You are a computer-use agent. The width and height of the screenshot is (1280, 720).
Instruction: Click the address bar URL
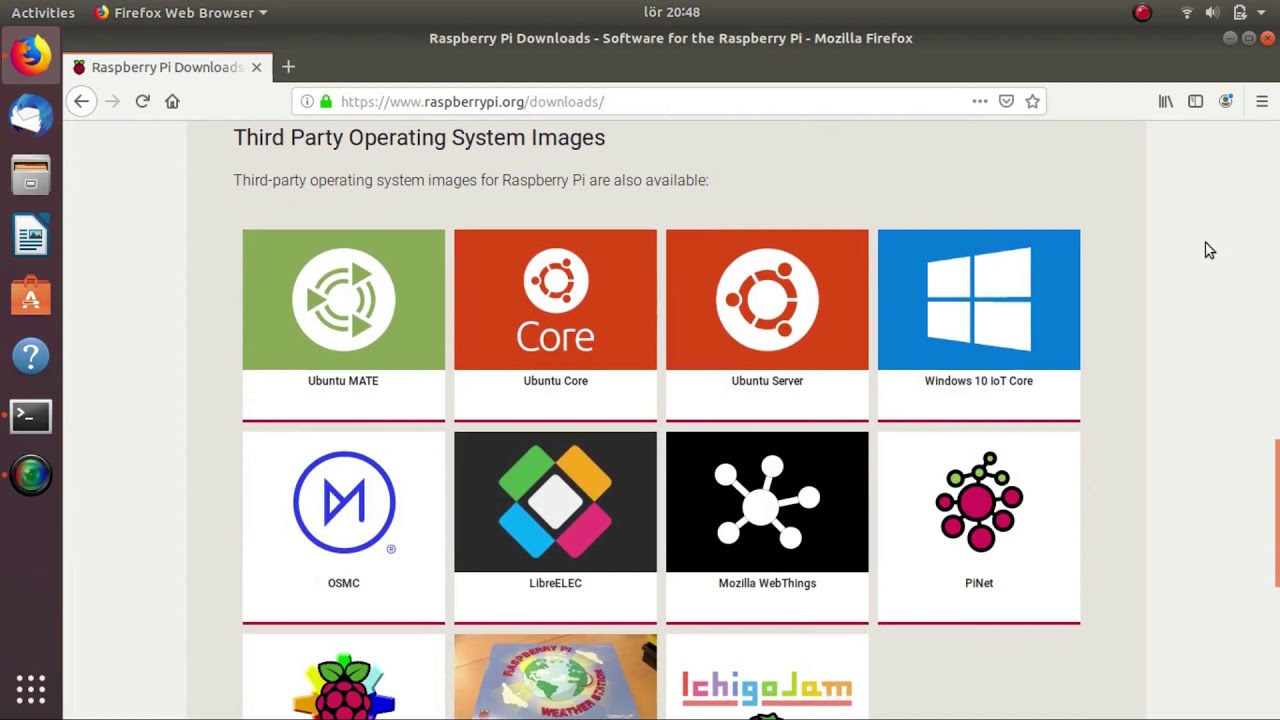point(472,101)
